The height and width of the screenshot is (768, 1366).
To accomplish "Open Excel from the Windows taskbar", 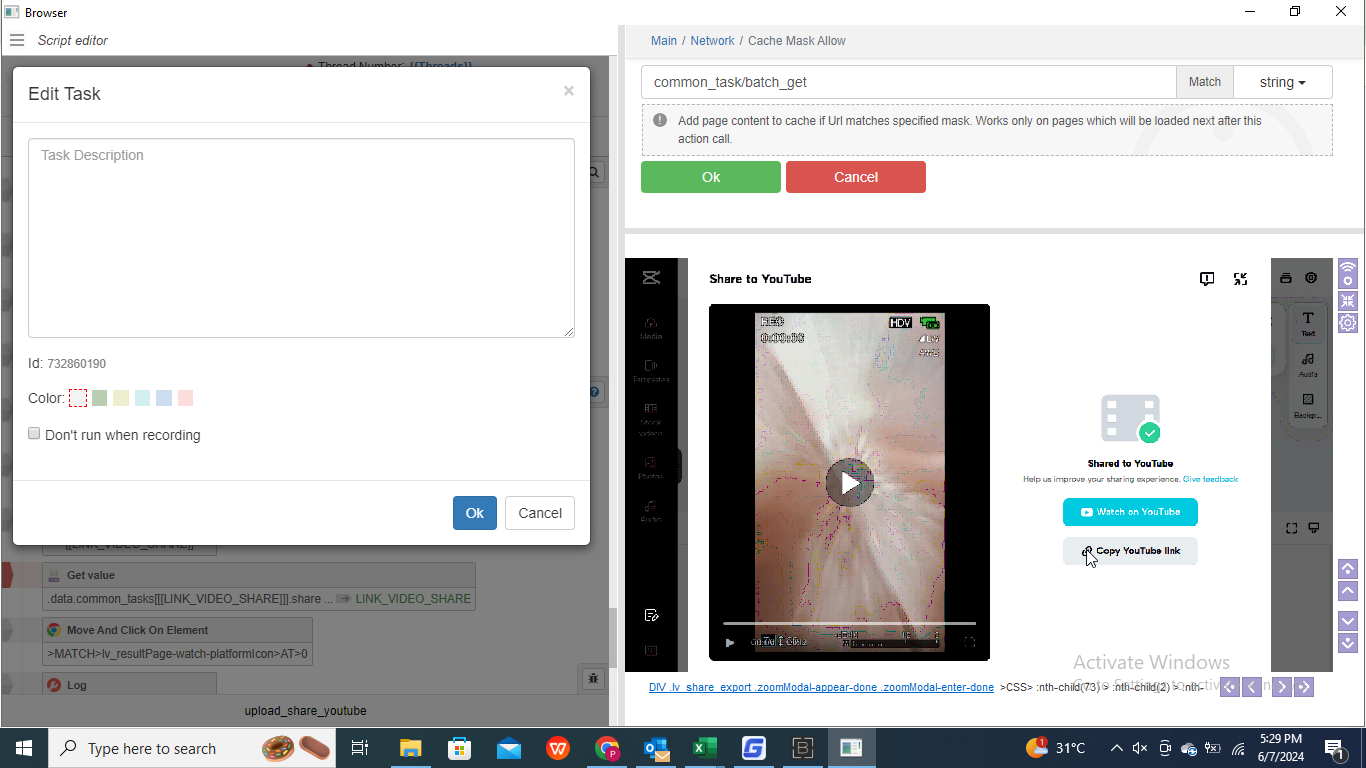I will click(703, 748).
